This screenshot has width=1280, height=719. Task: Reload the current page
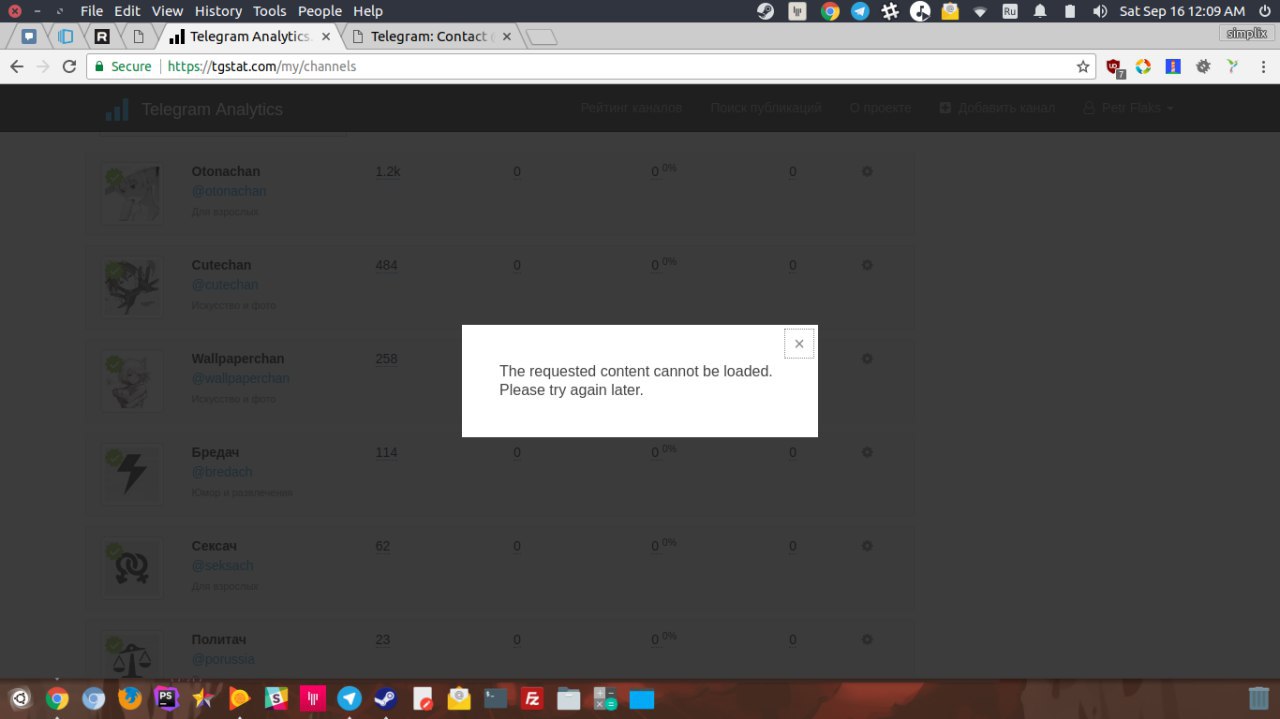pyautogui.click(x=69, y=67)
